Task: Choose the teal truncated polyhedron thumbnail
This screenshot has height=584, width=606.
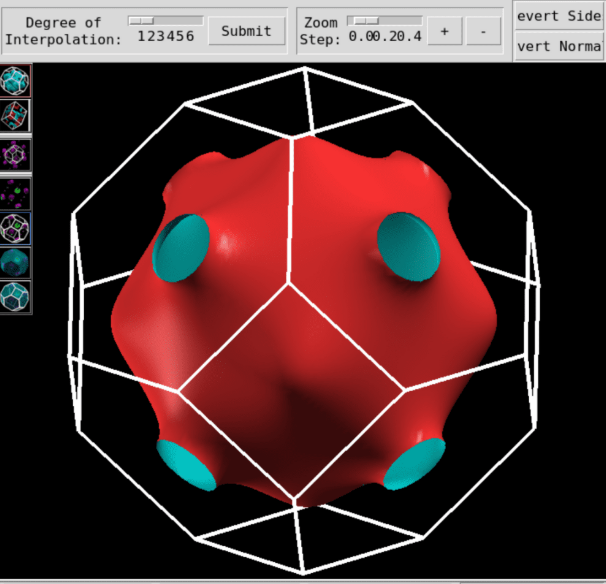Action: [x=15, y=296]
